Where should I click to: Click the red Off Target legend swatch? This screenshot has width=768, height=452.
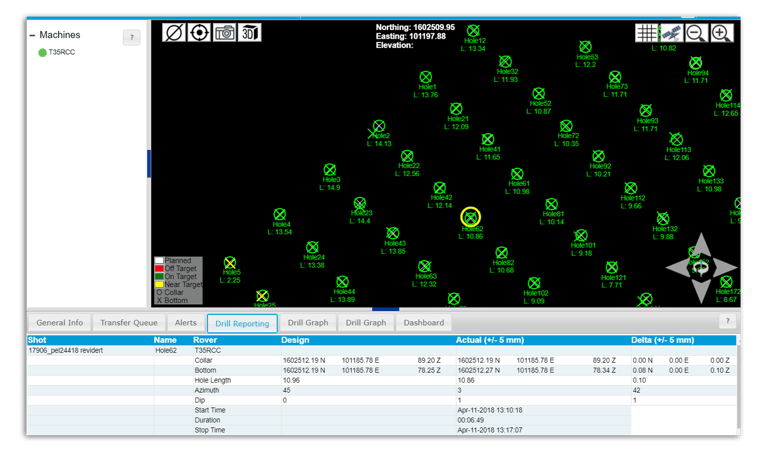coord(159,268)
